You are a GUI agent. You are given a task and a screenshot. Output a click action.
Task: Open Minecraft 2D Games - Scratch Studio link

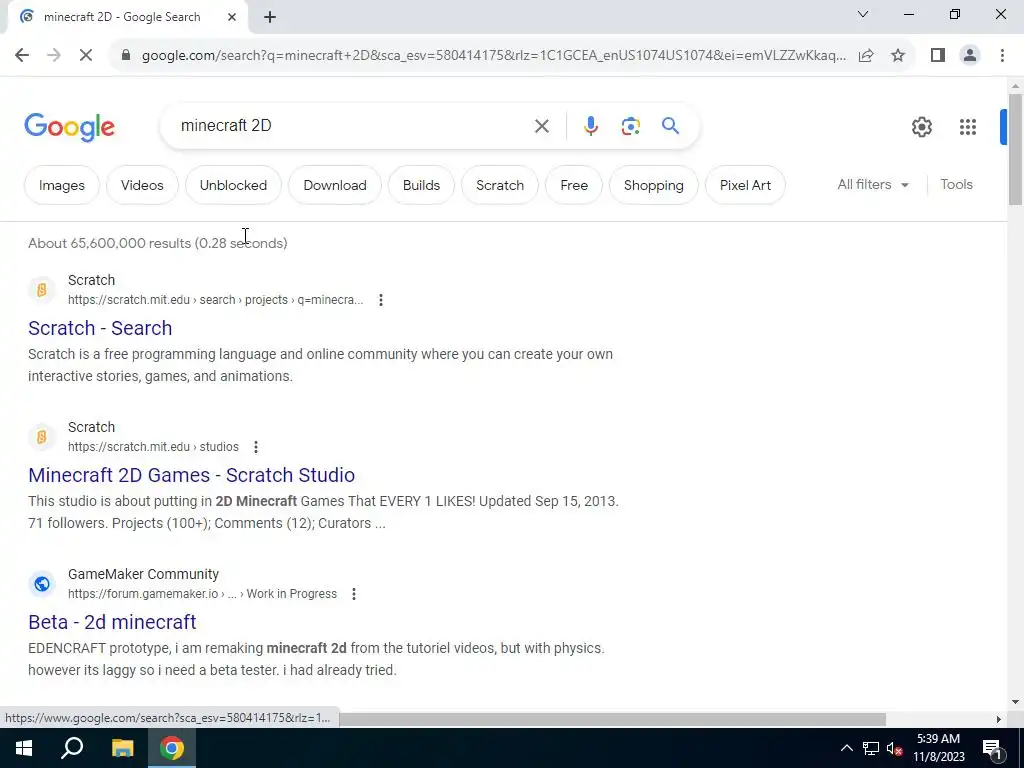[191, 475]
